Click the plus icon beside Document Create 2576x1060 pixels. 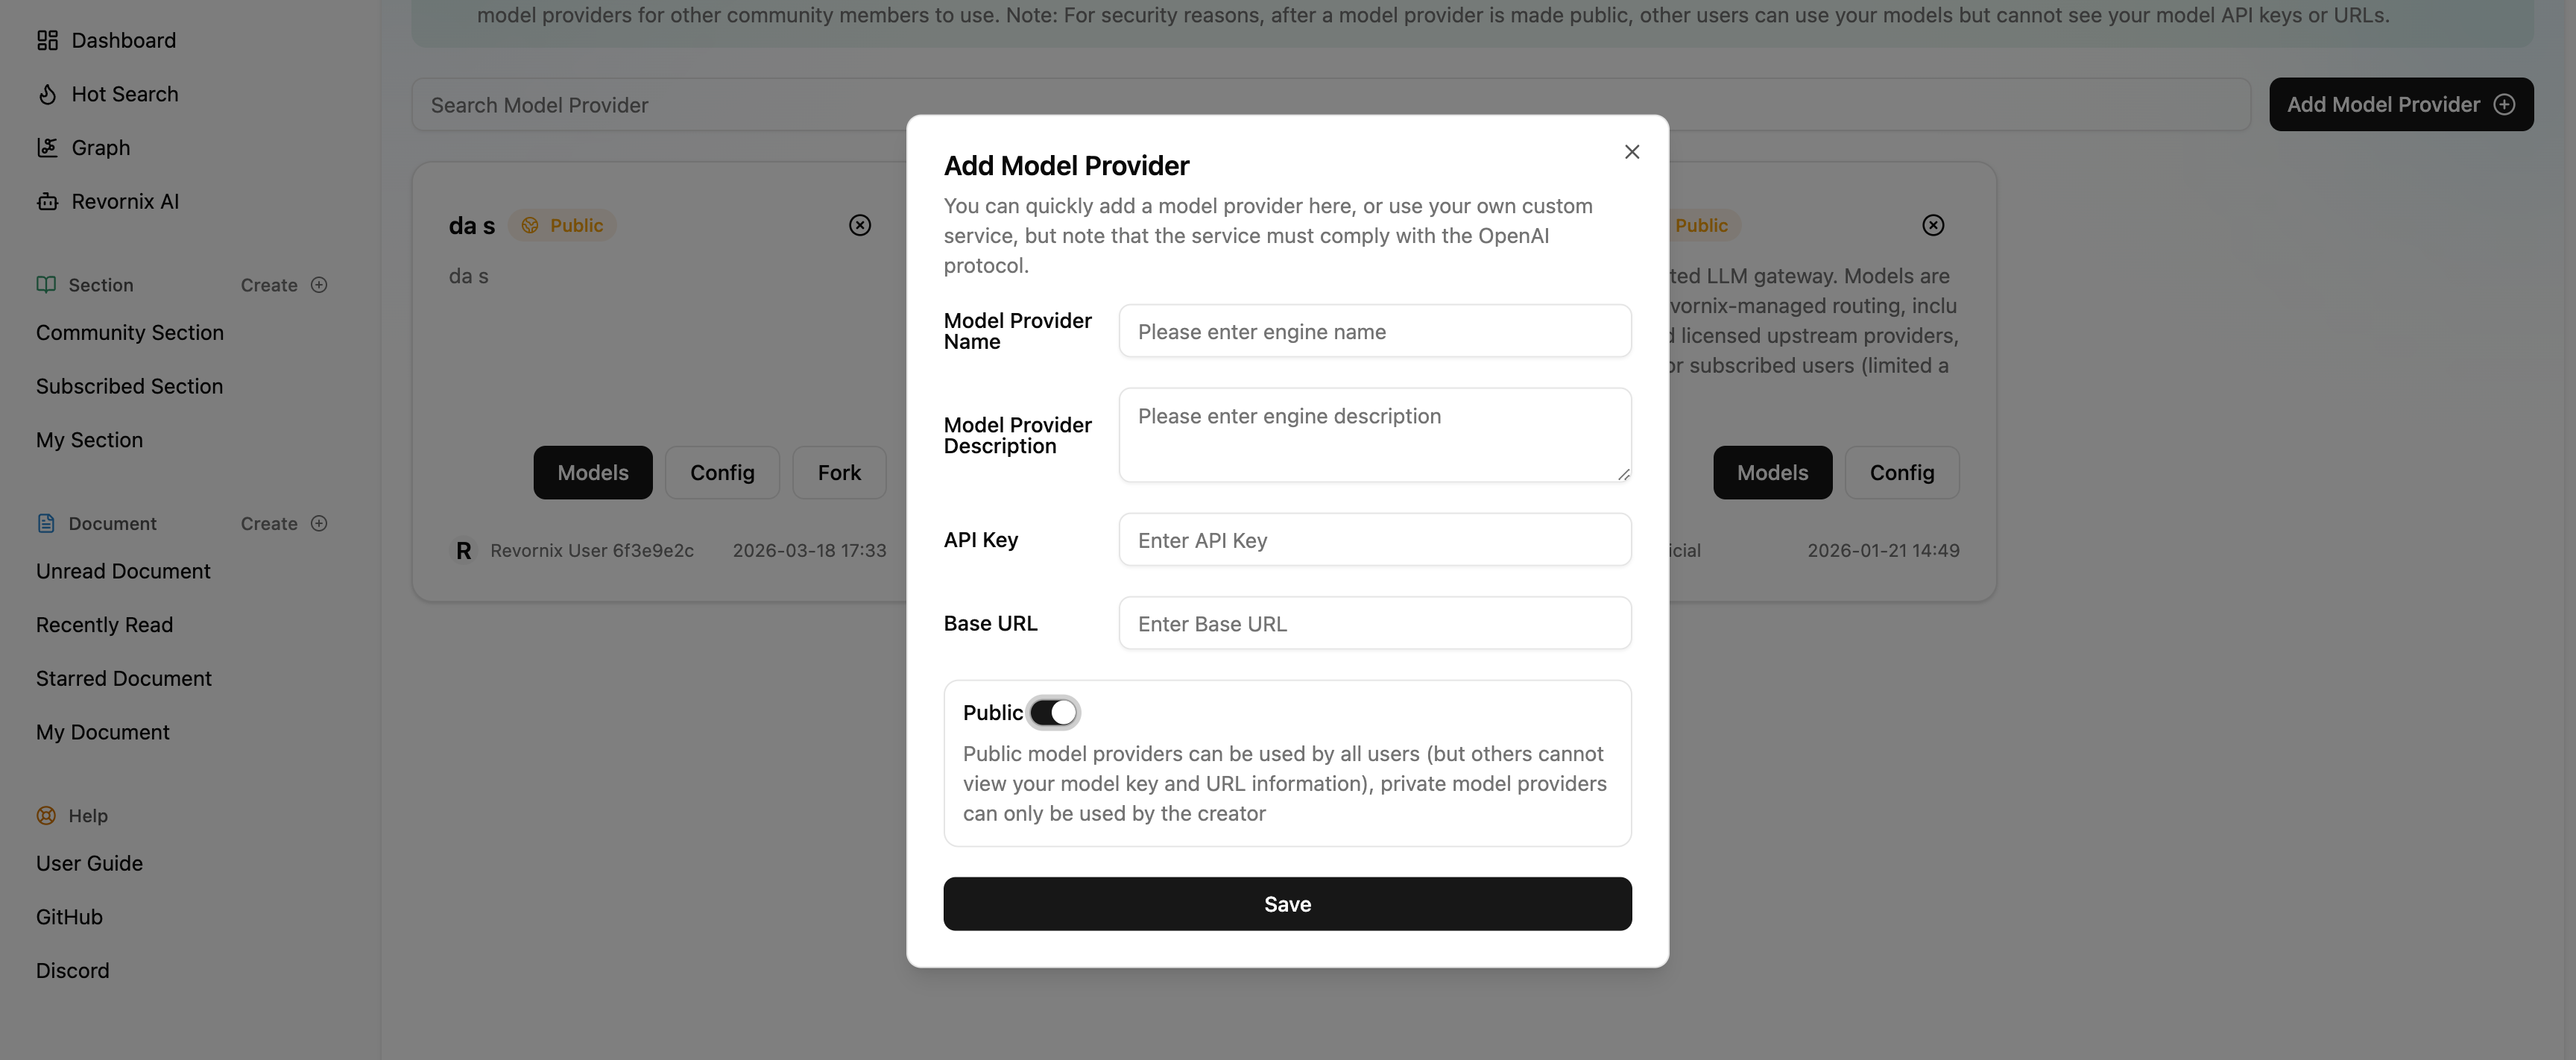[319, 524]
